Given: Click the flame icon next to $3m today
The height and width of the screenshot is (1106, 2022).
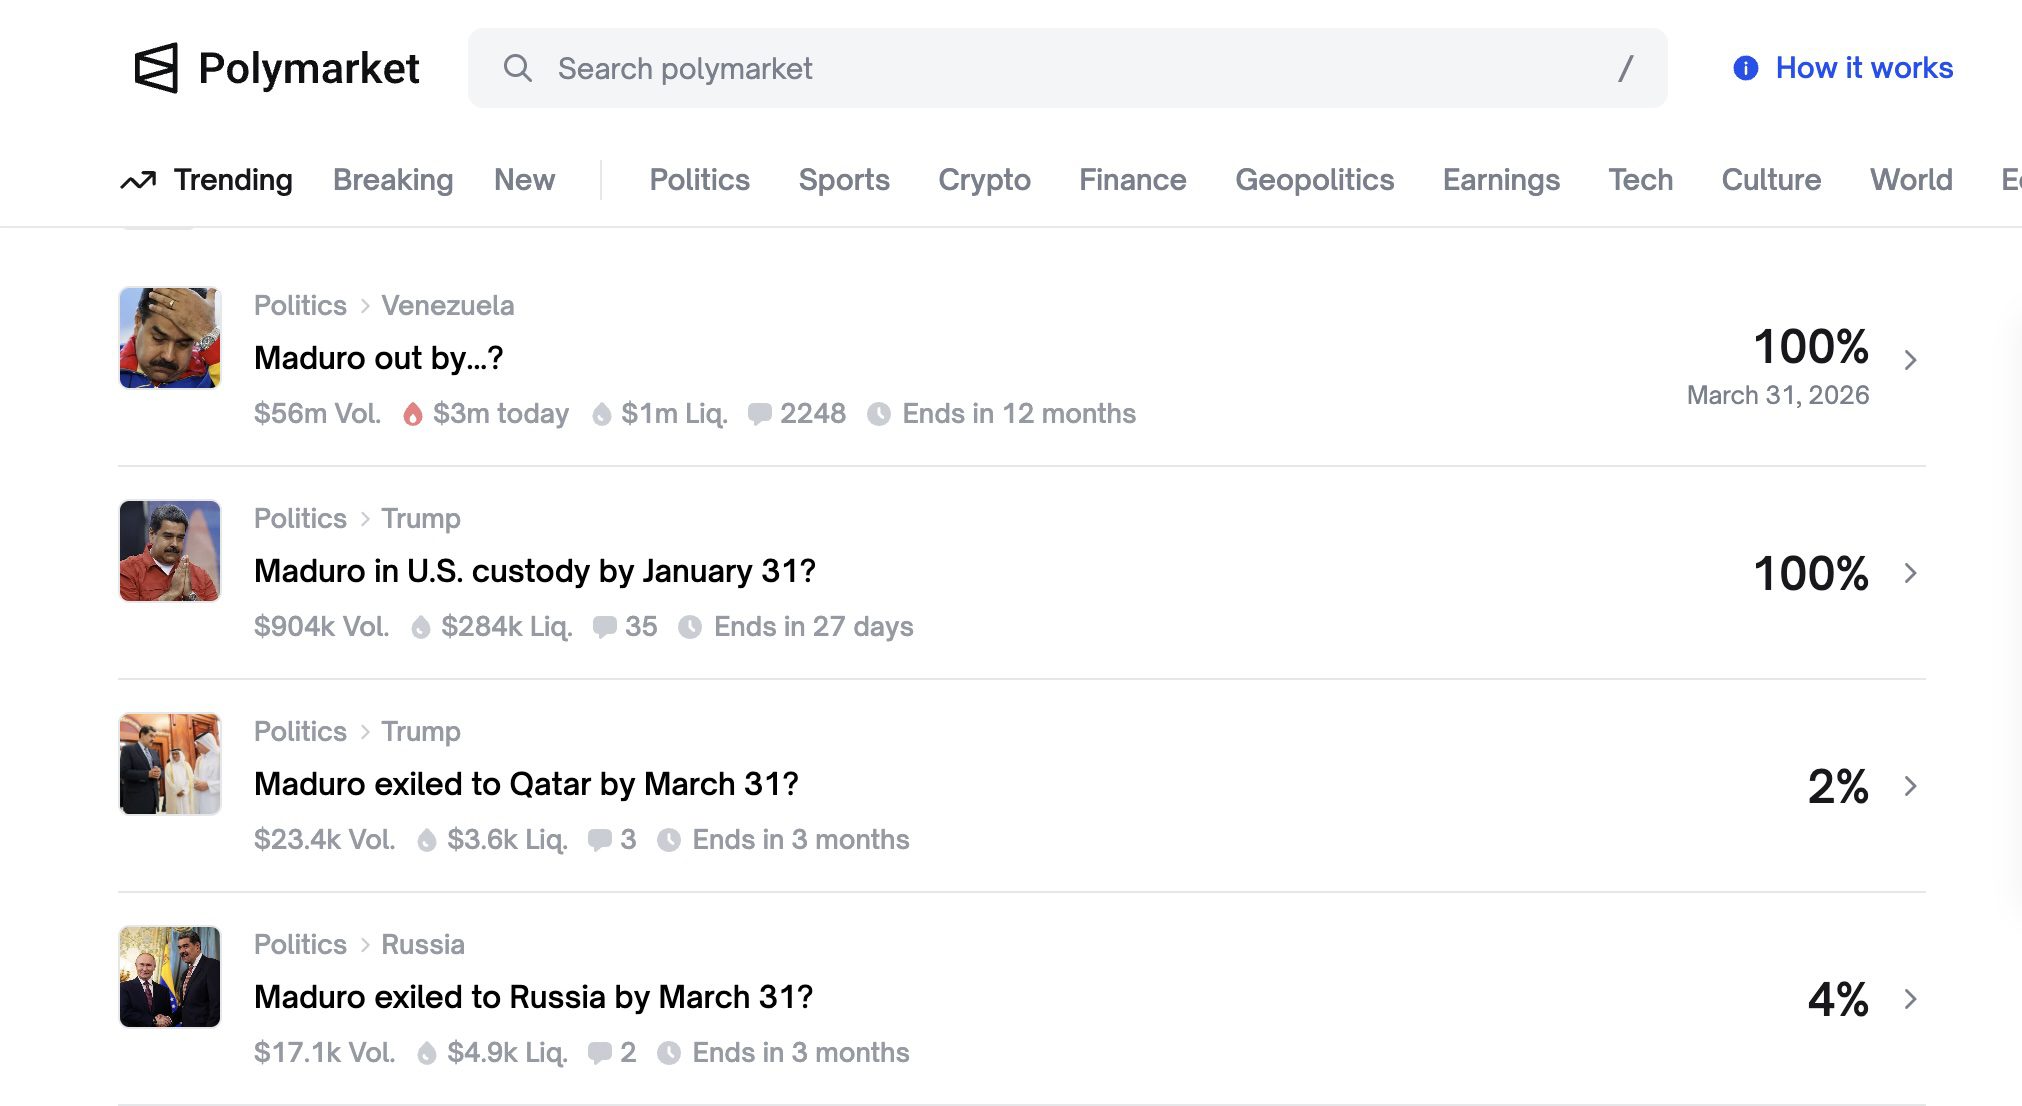Looking at the screenshot, I should 412,414.
